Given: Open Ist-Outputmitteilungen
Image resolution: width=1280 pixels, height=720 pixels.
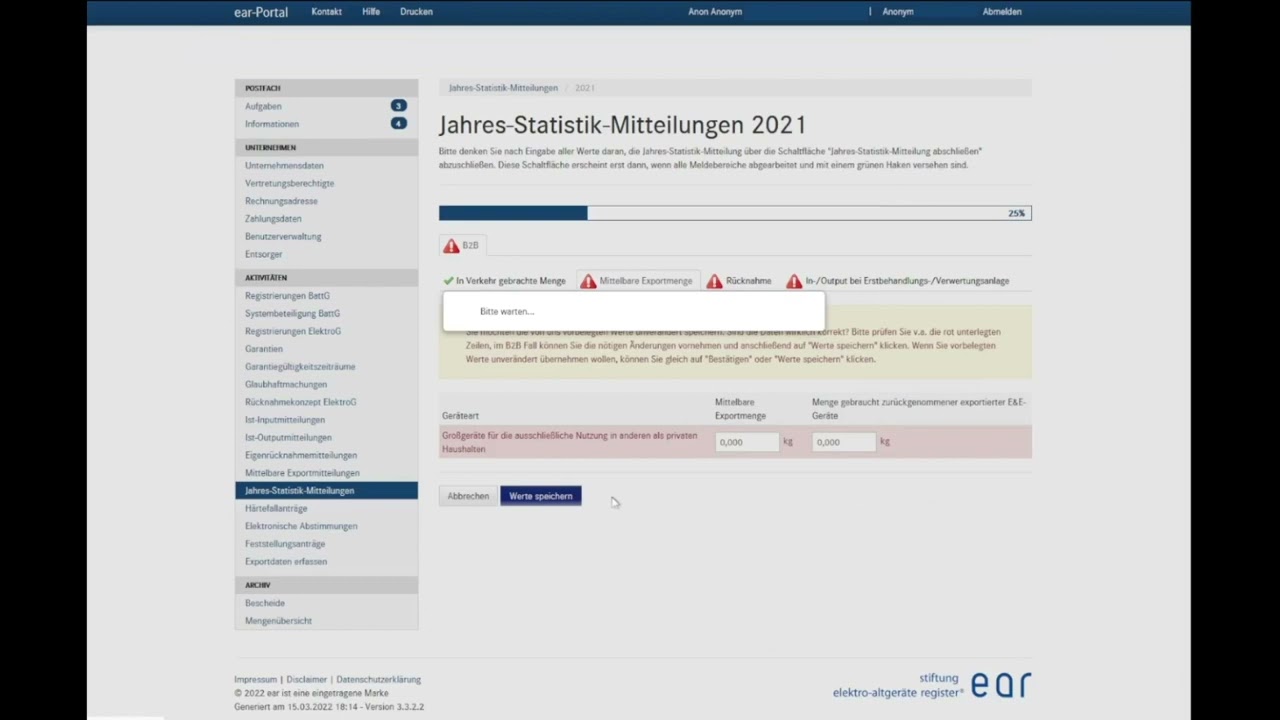Looking at the screenshot, I should coord(288,438).
